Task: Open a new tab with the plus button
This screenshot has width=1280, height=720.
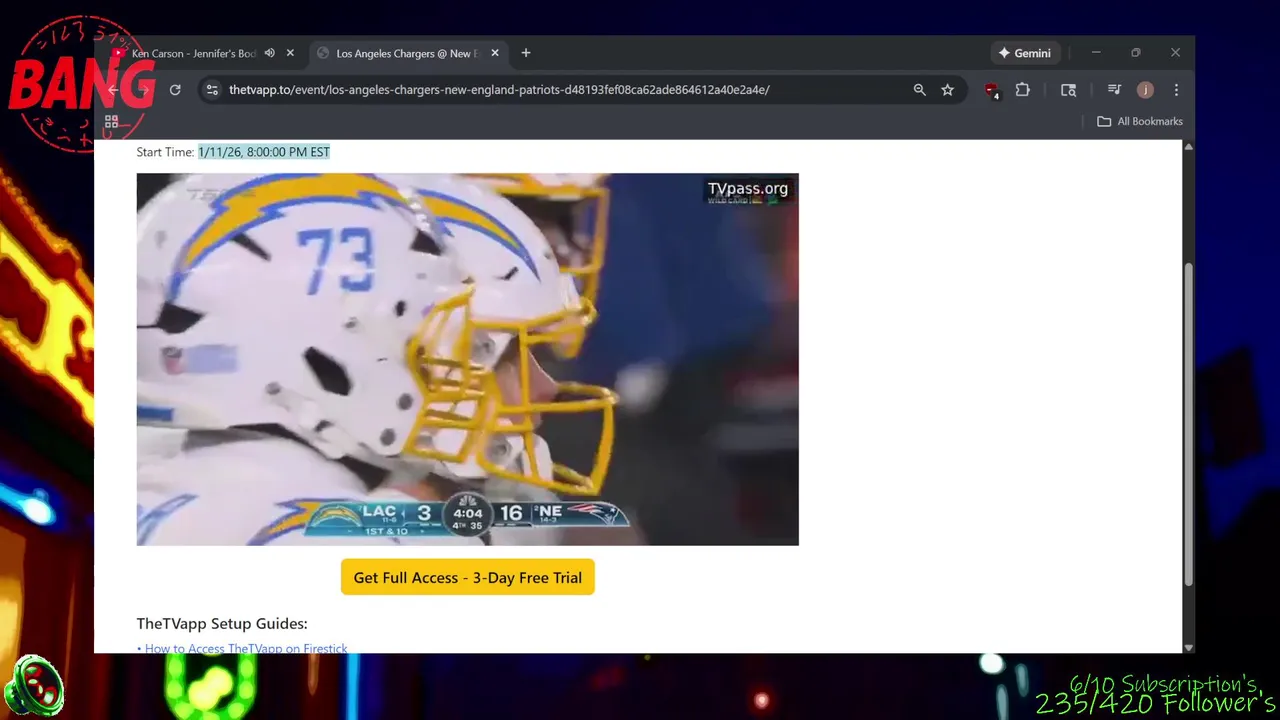Action: [x=526, y=53]
